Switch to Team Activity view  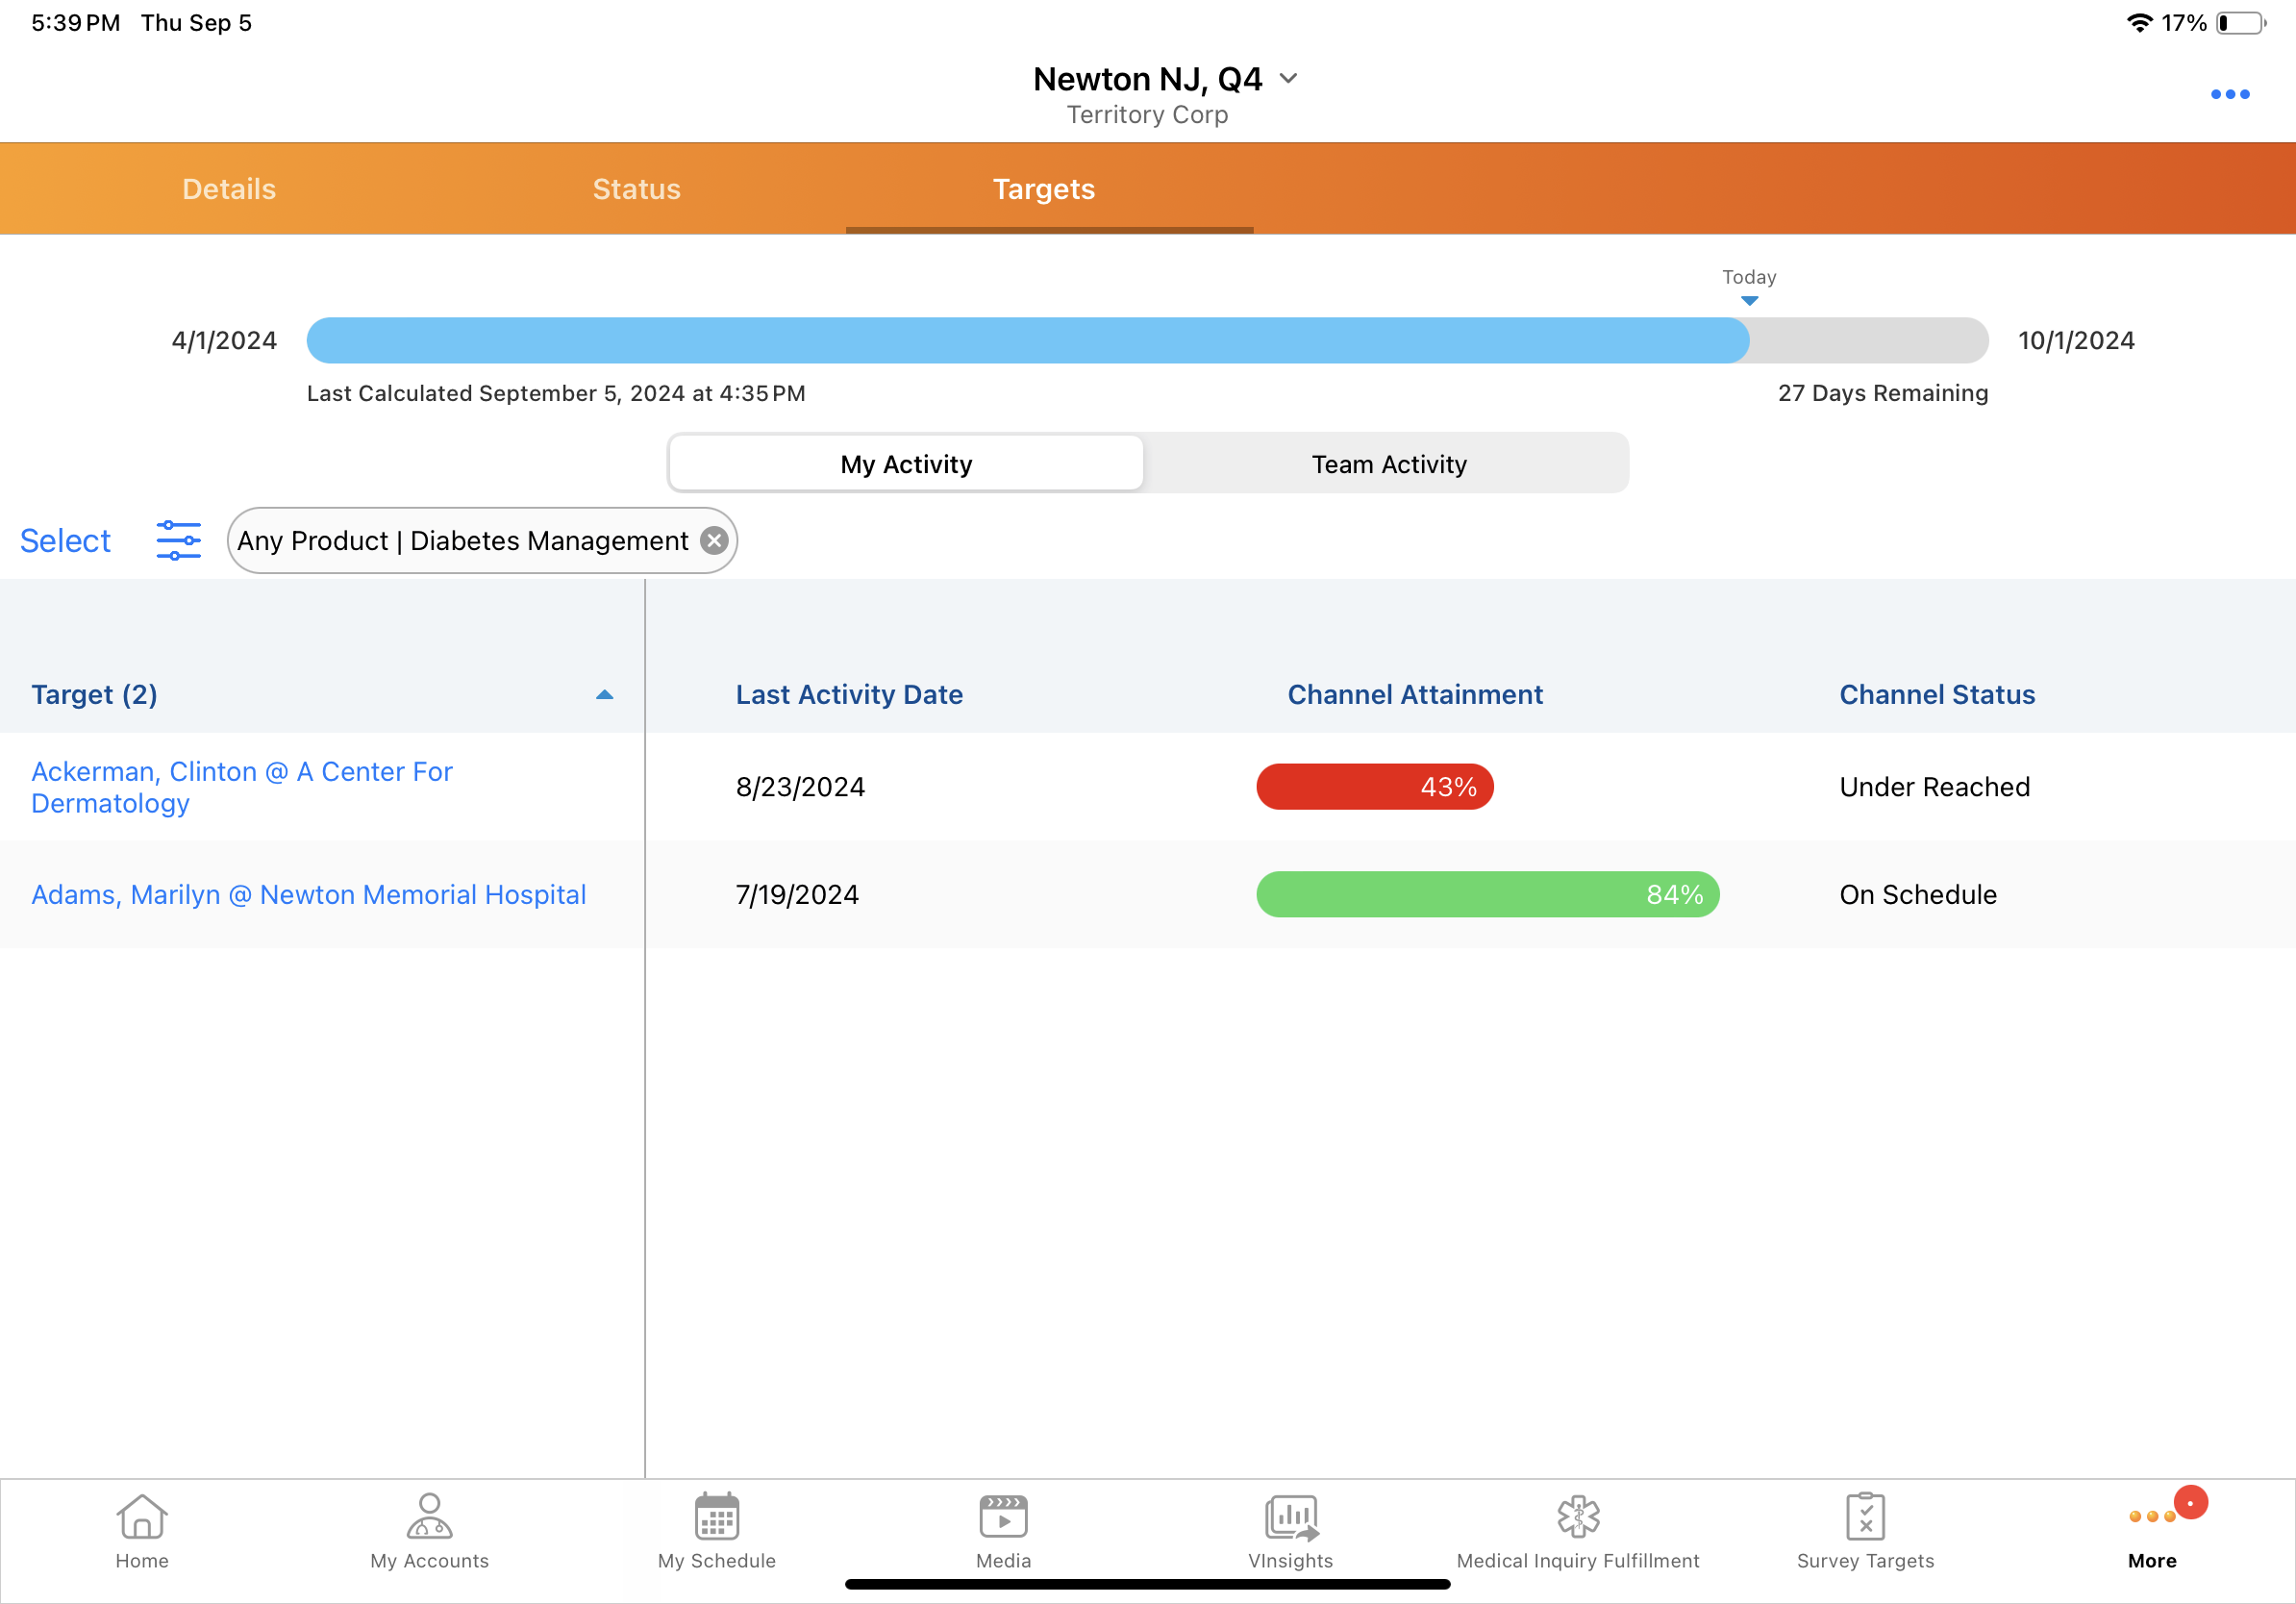pyautogui.click(x=1388, y=464)
